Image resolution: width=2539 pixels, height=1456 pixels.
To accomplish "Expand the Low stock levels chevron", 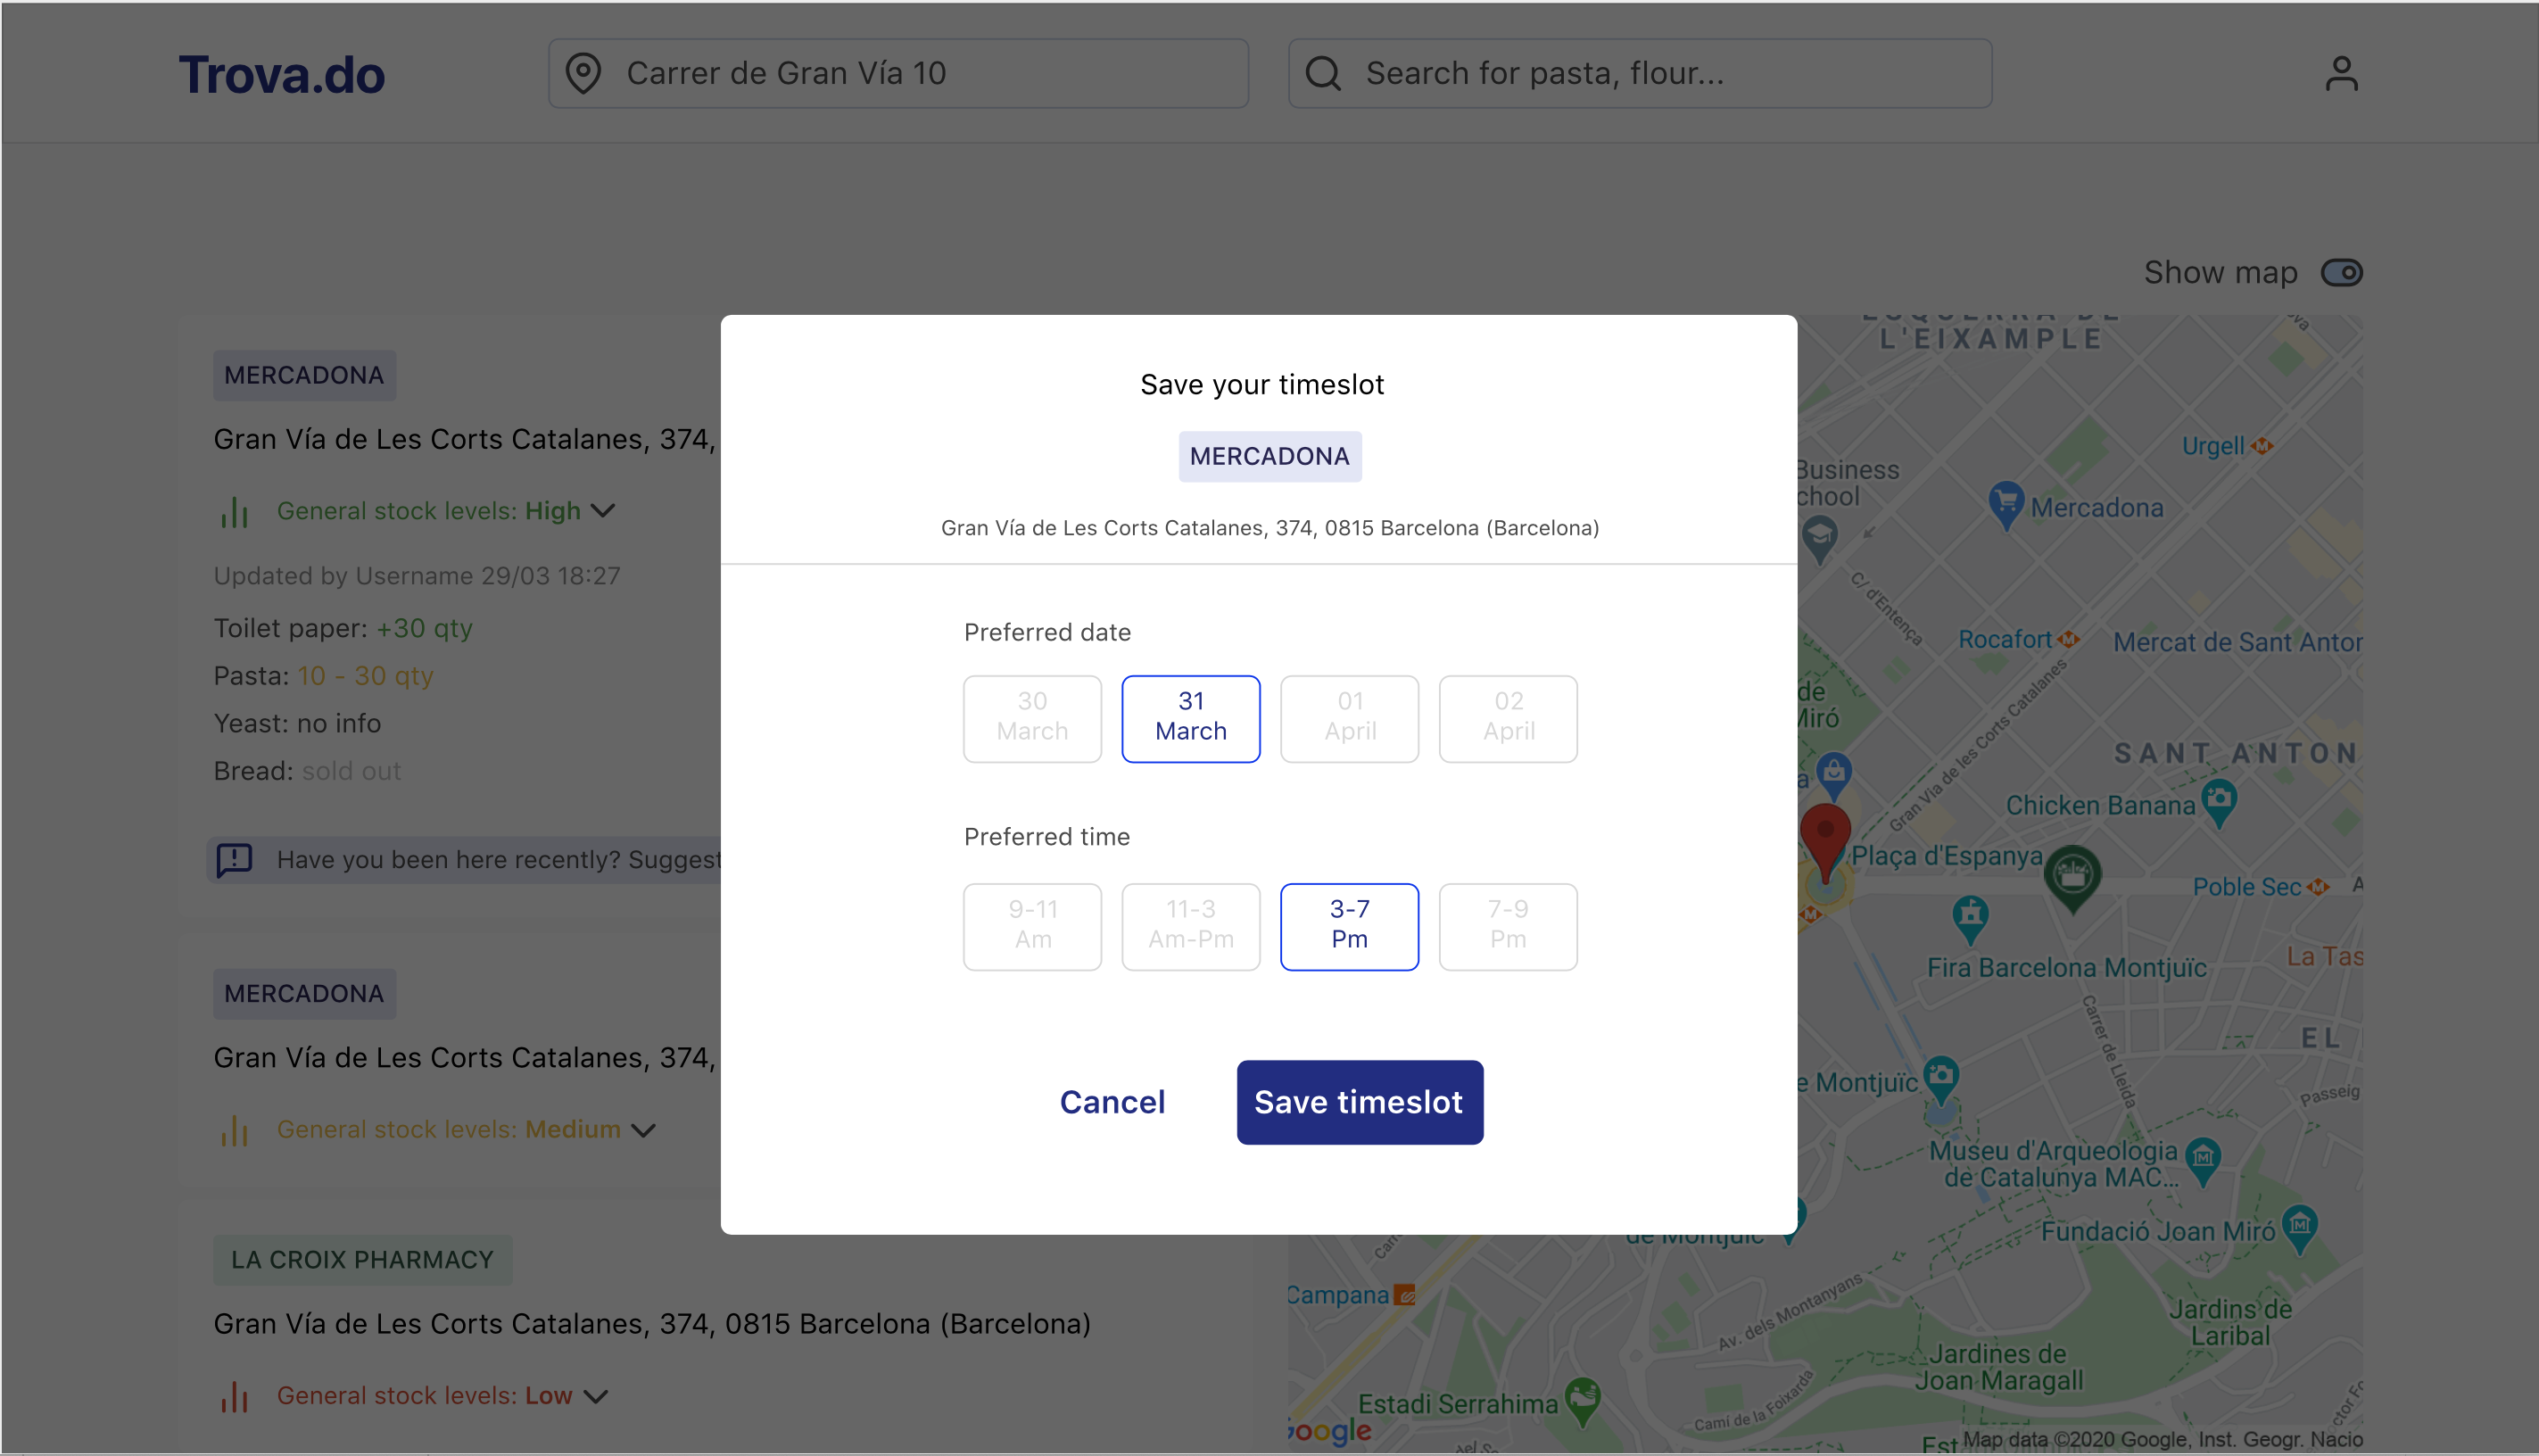I will (x=596, y=1396).
